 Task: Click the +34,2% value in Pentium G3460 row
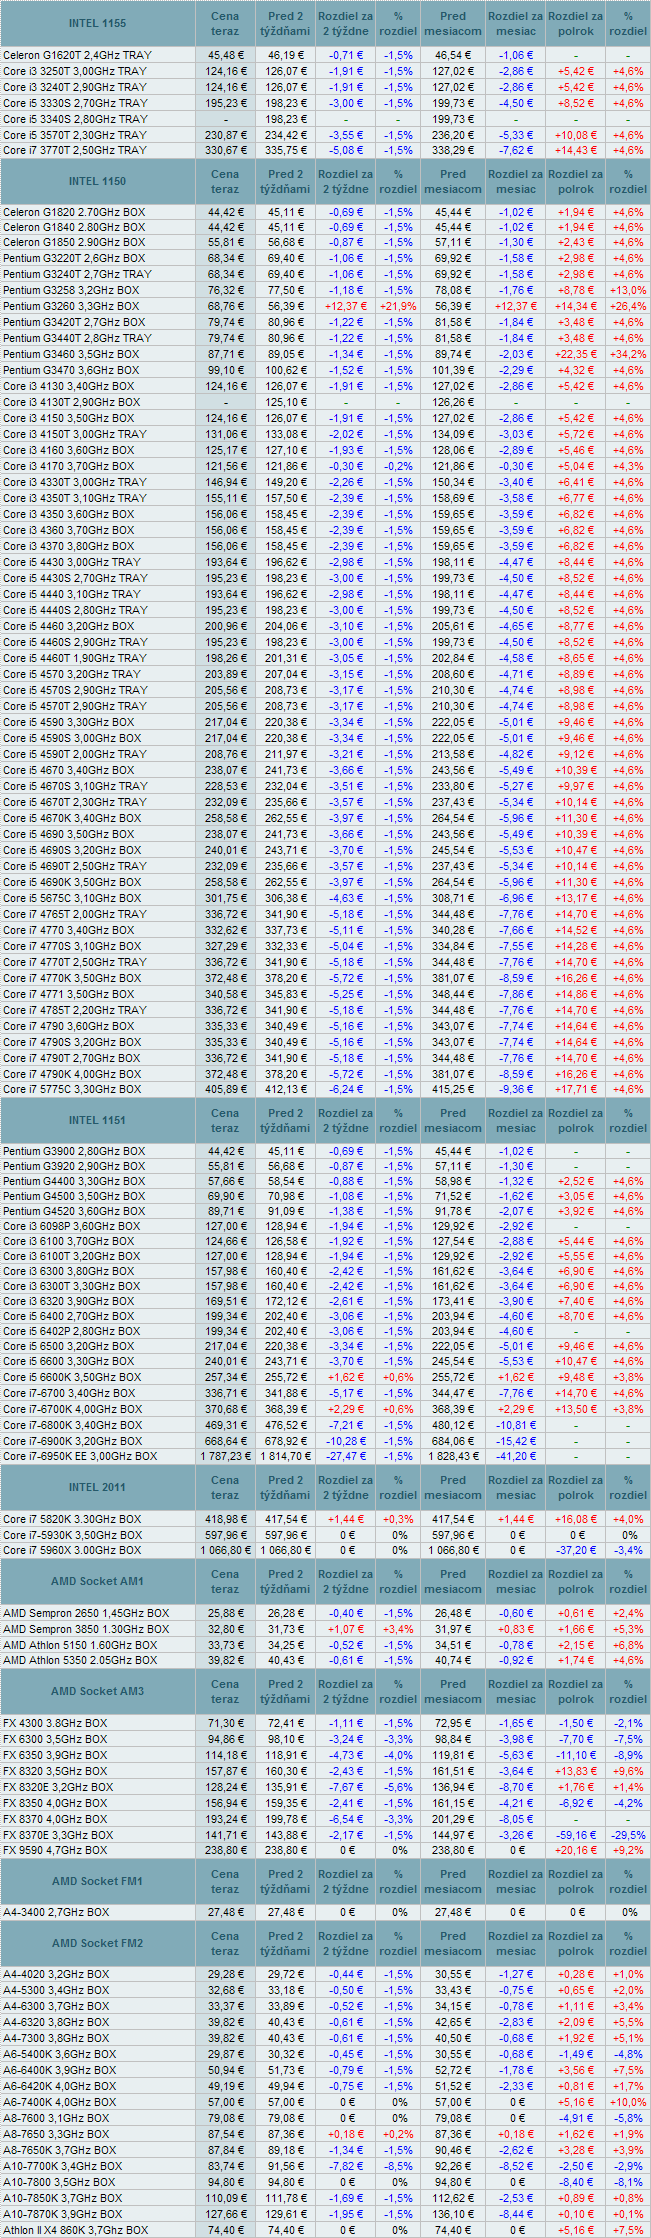628,354
